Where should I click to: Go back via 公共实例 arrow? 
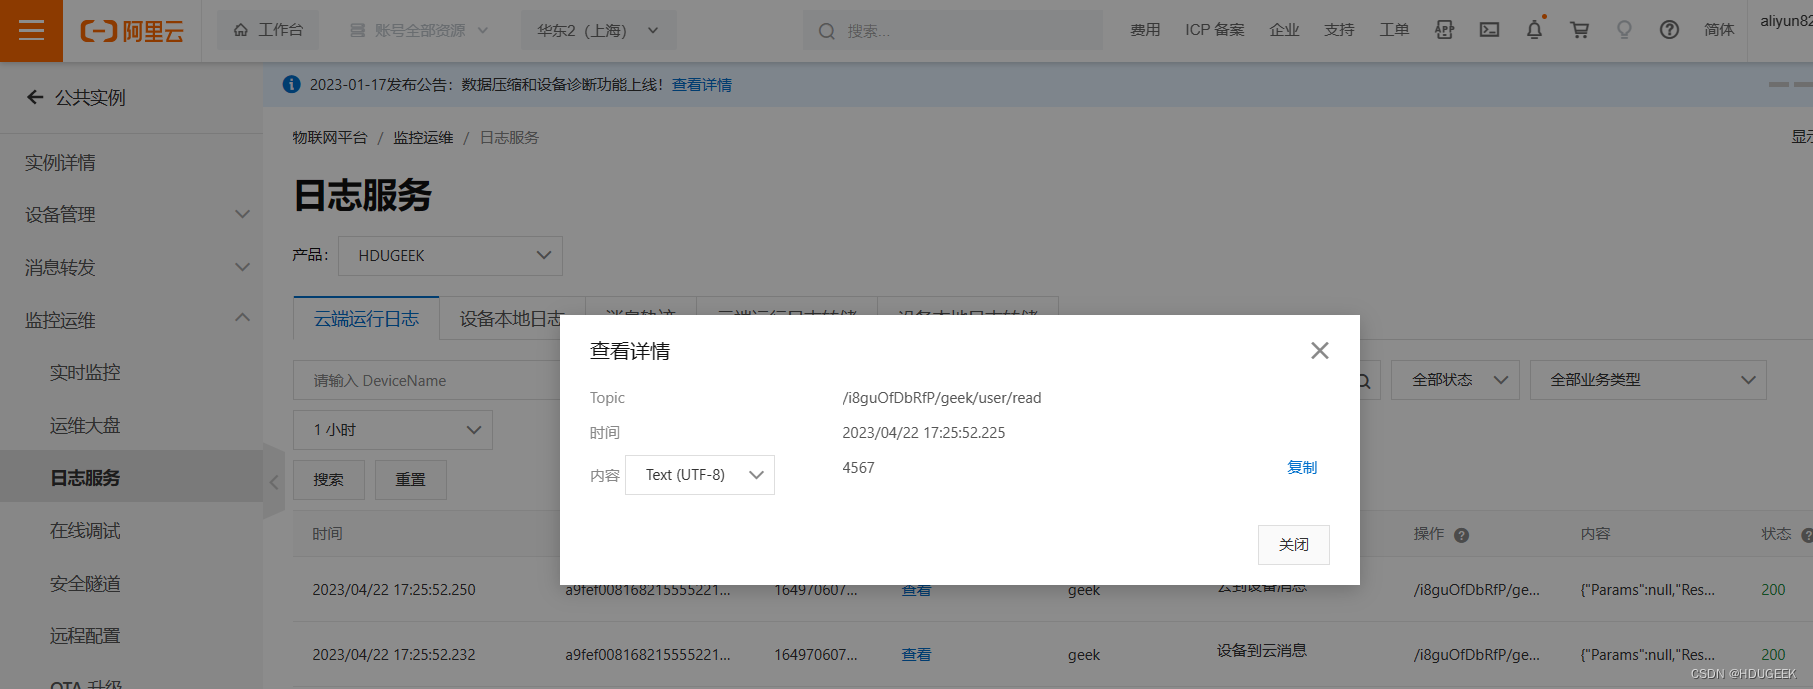(35, 97)
